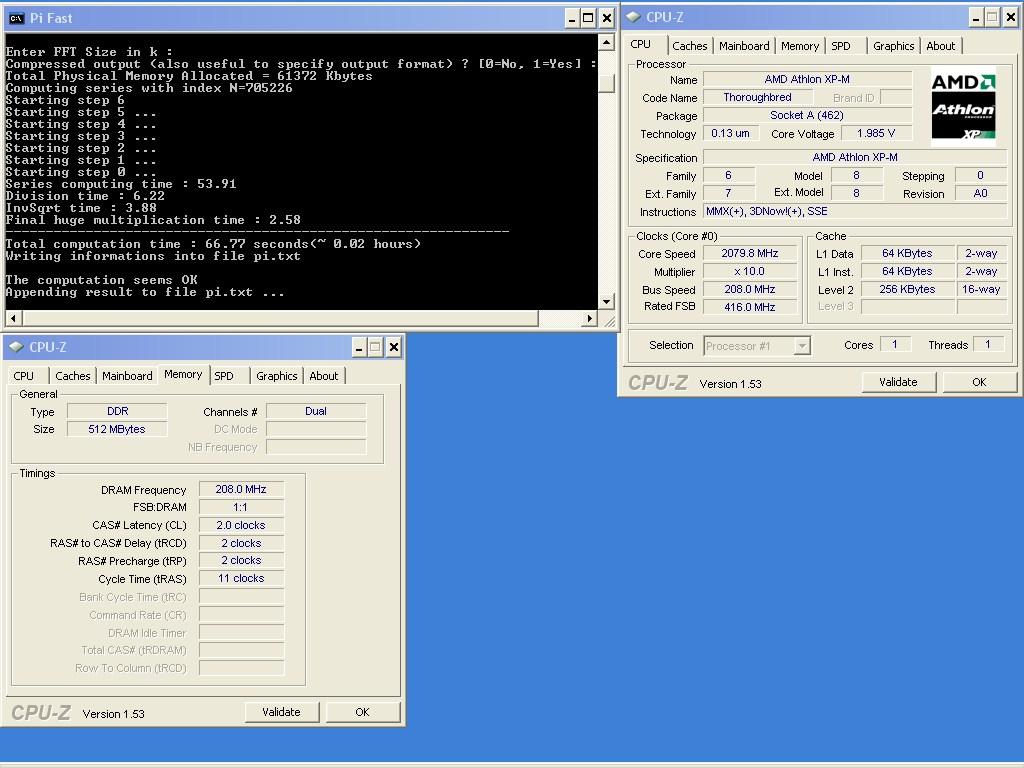This screenshot has width=1024, height=768.
Task: Click the memory Type value DDR
Action: 118,411
